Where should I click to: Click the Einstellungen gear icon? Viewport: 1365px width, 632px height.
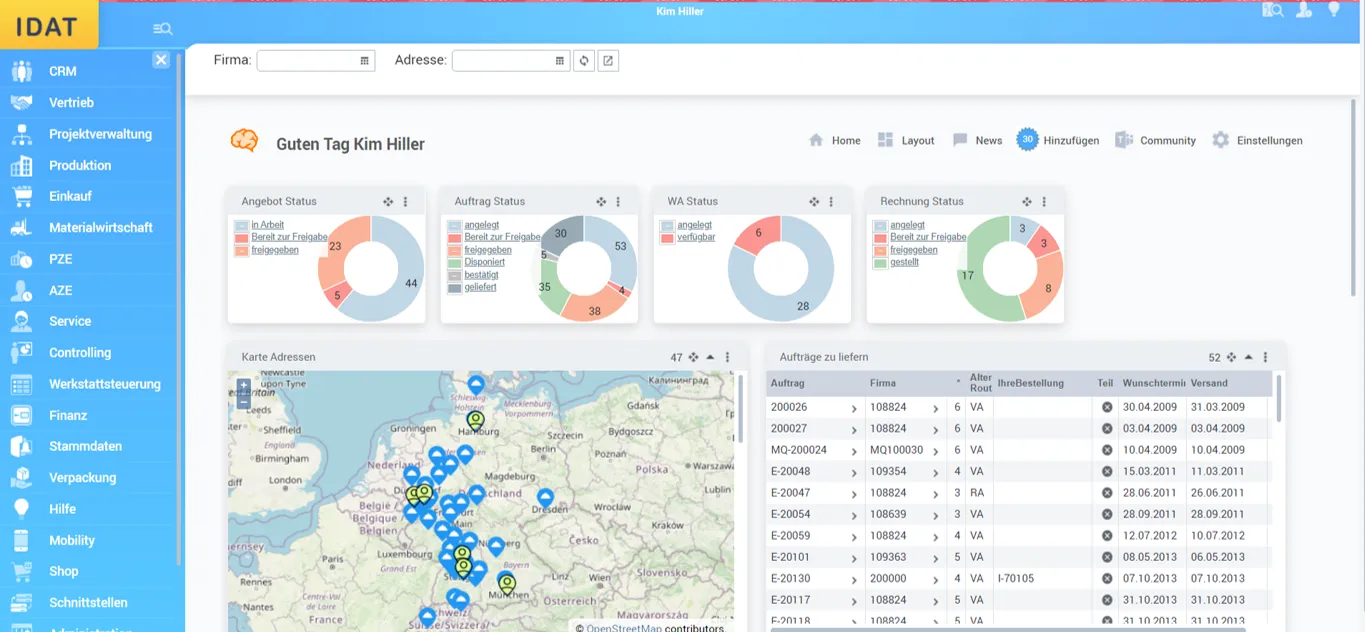(1220, 141)
